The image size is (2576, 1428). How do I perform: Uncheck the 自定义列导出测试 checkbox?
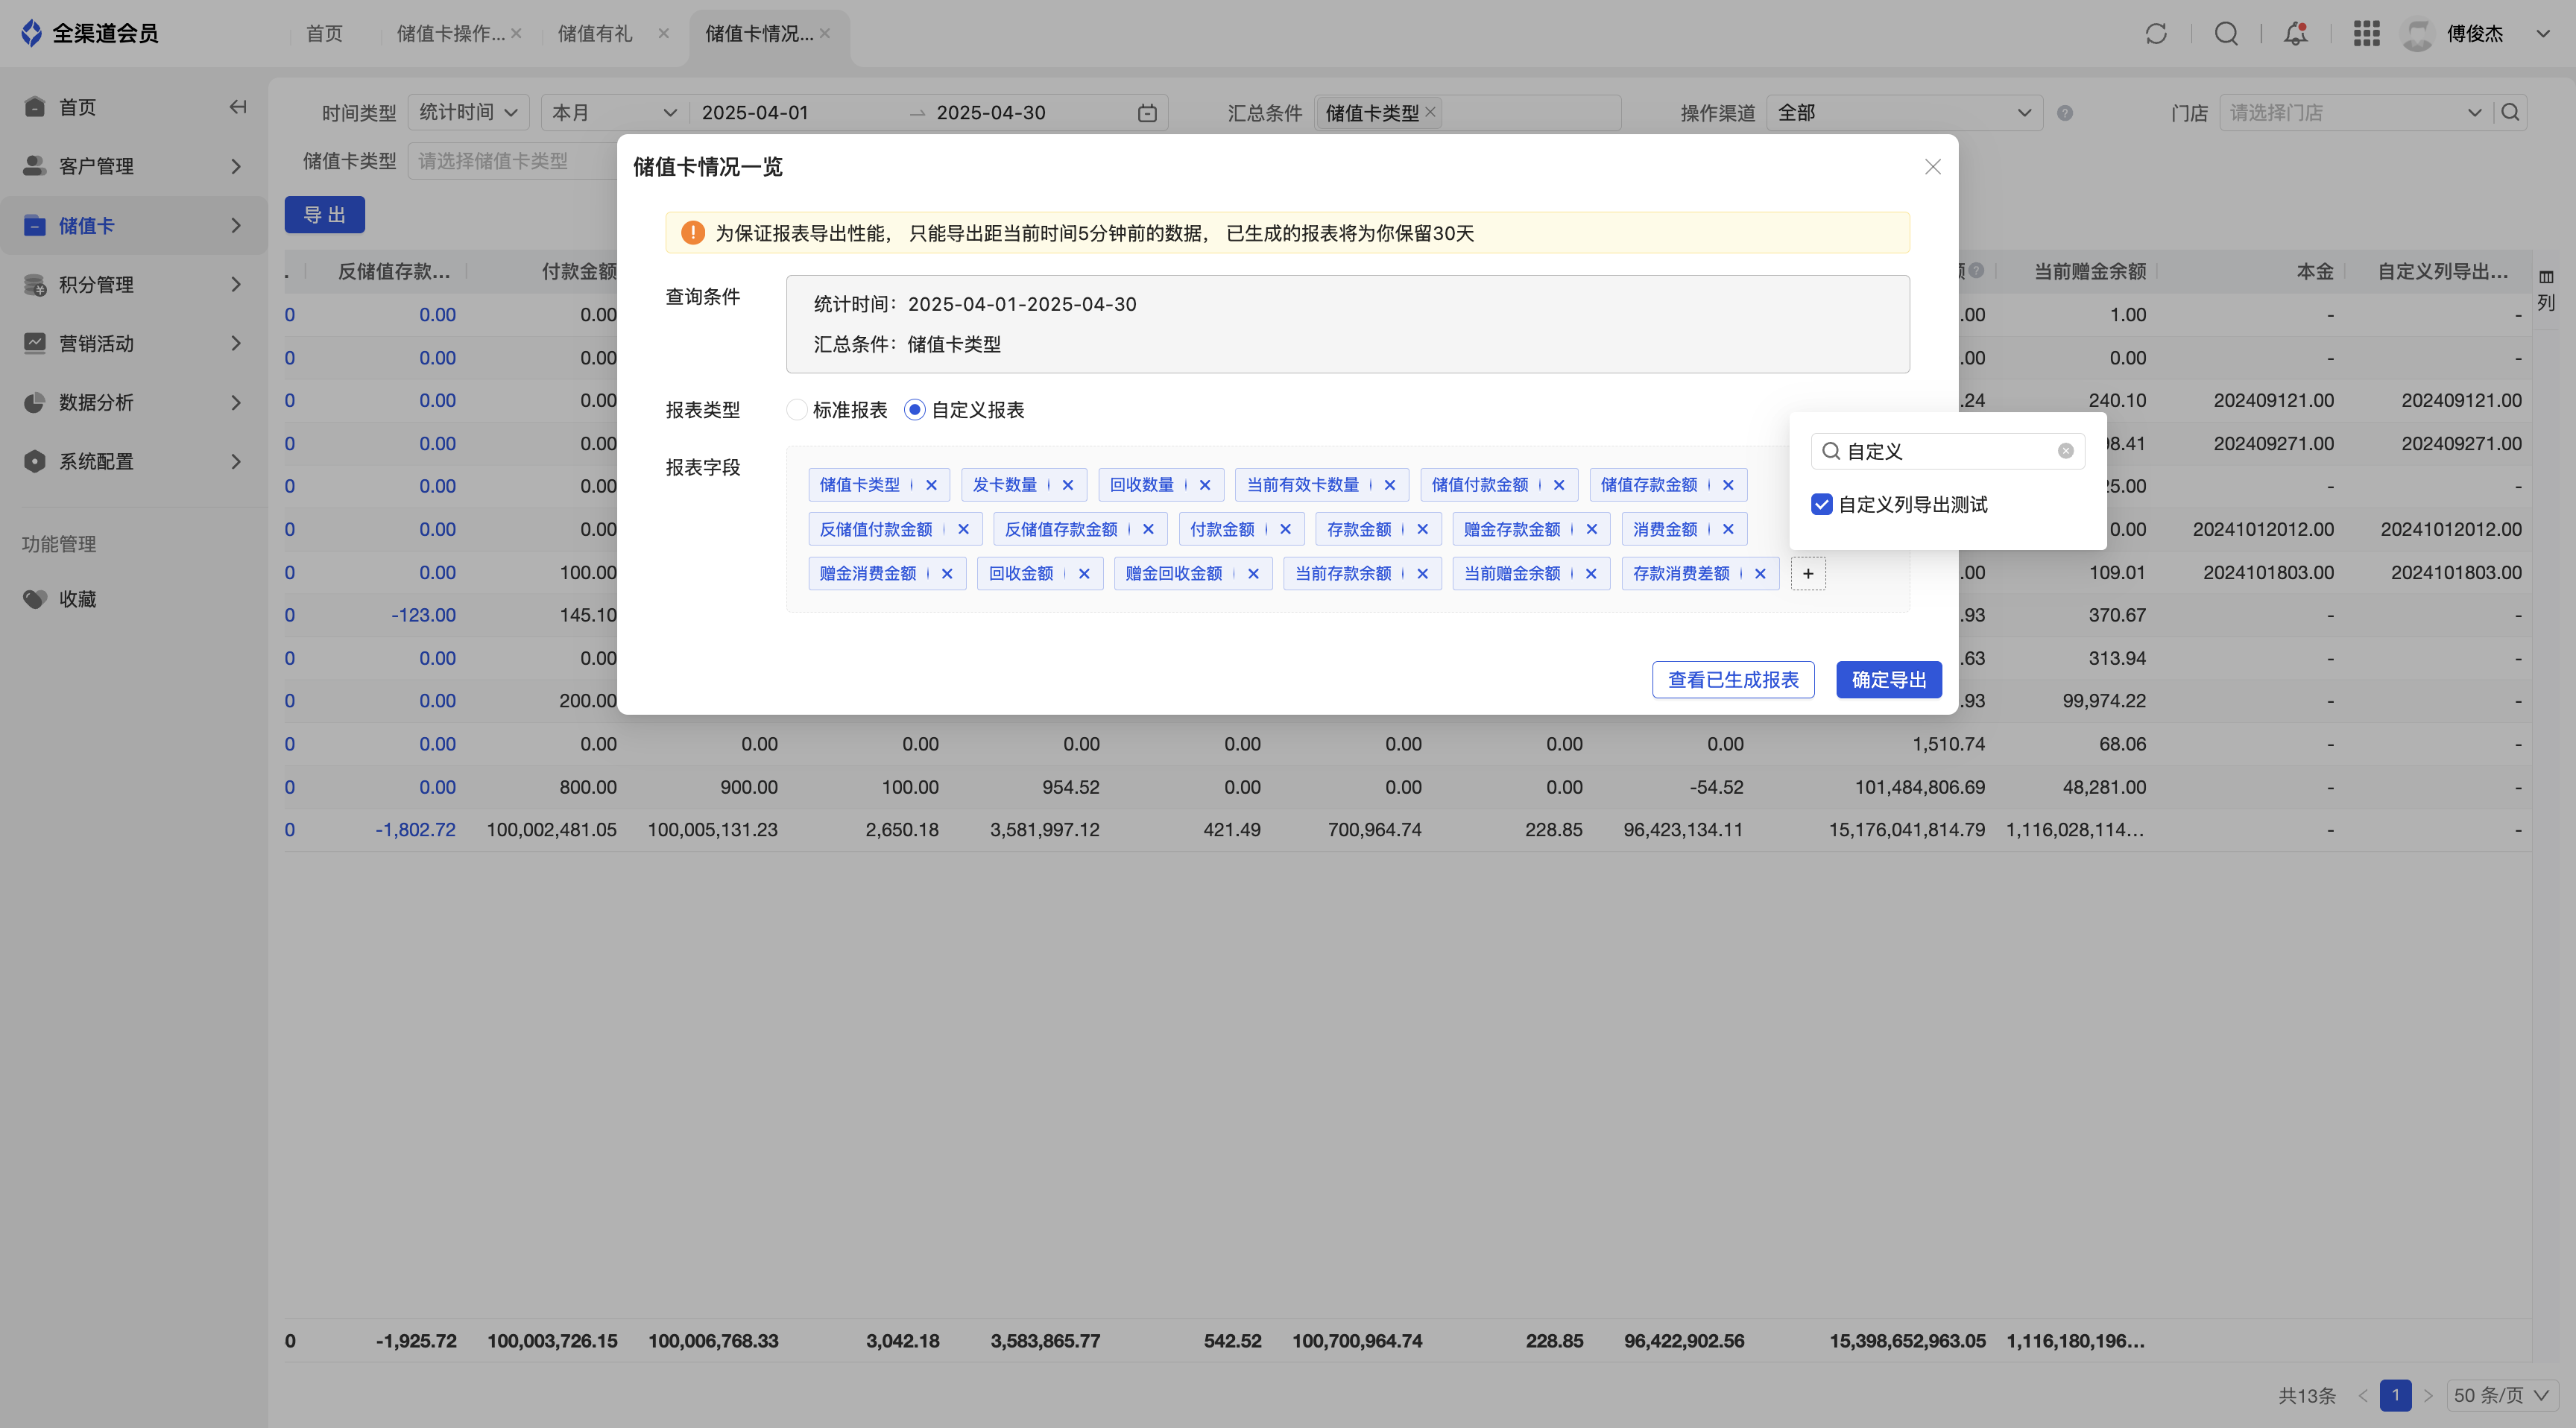pos(1821,505)
